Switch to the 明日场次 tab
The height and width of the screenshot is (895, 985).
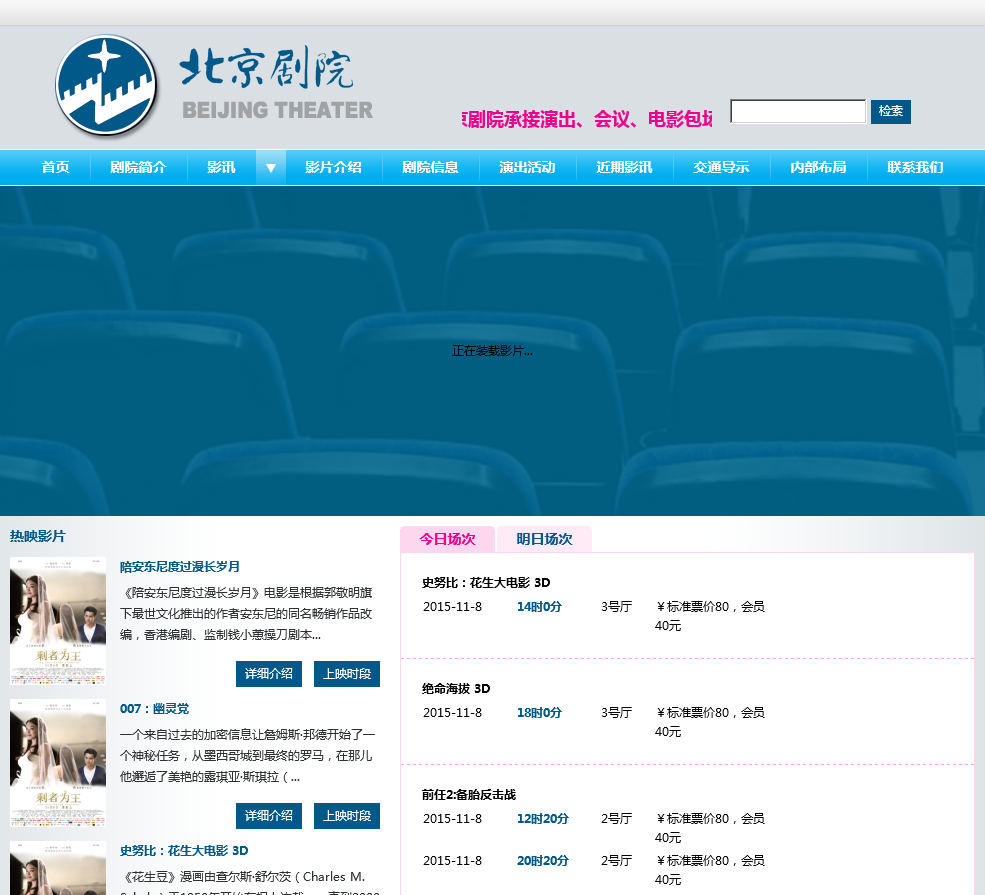tap(545, 540)
